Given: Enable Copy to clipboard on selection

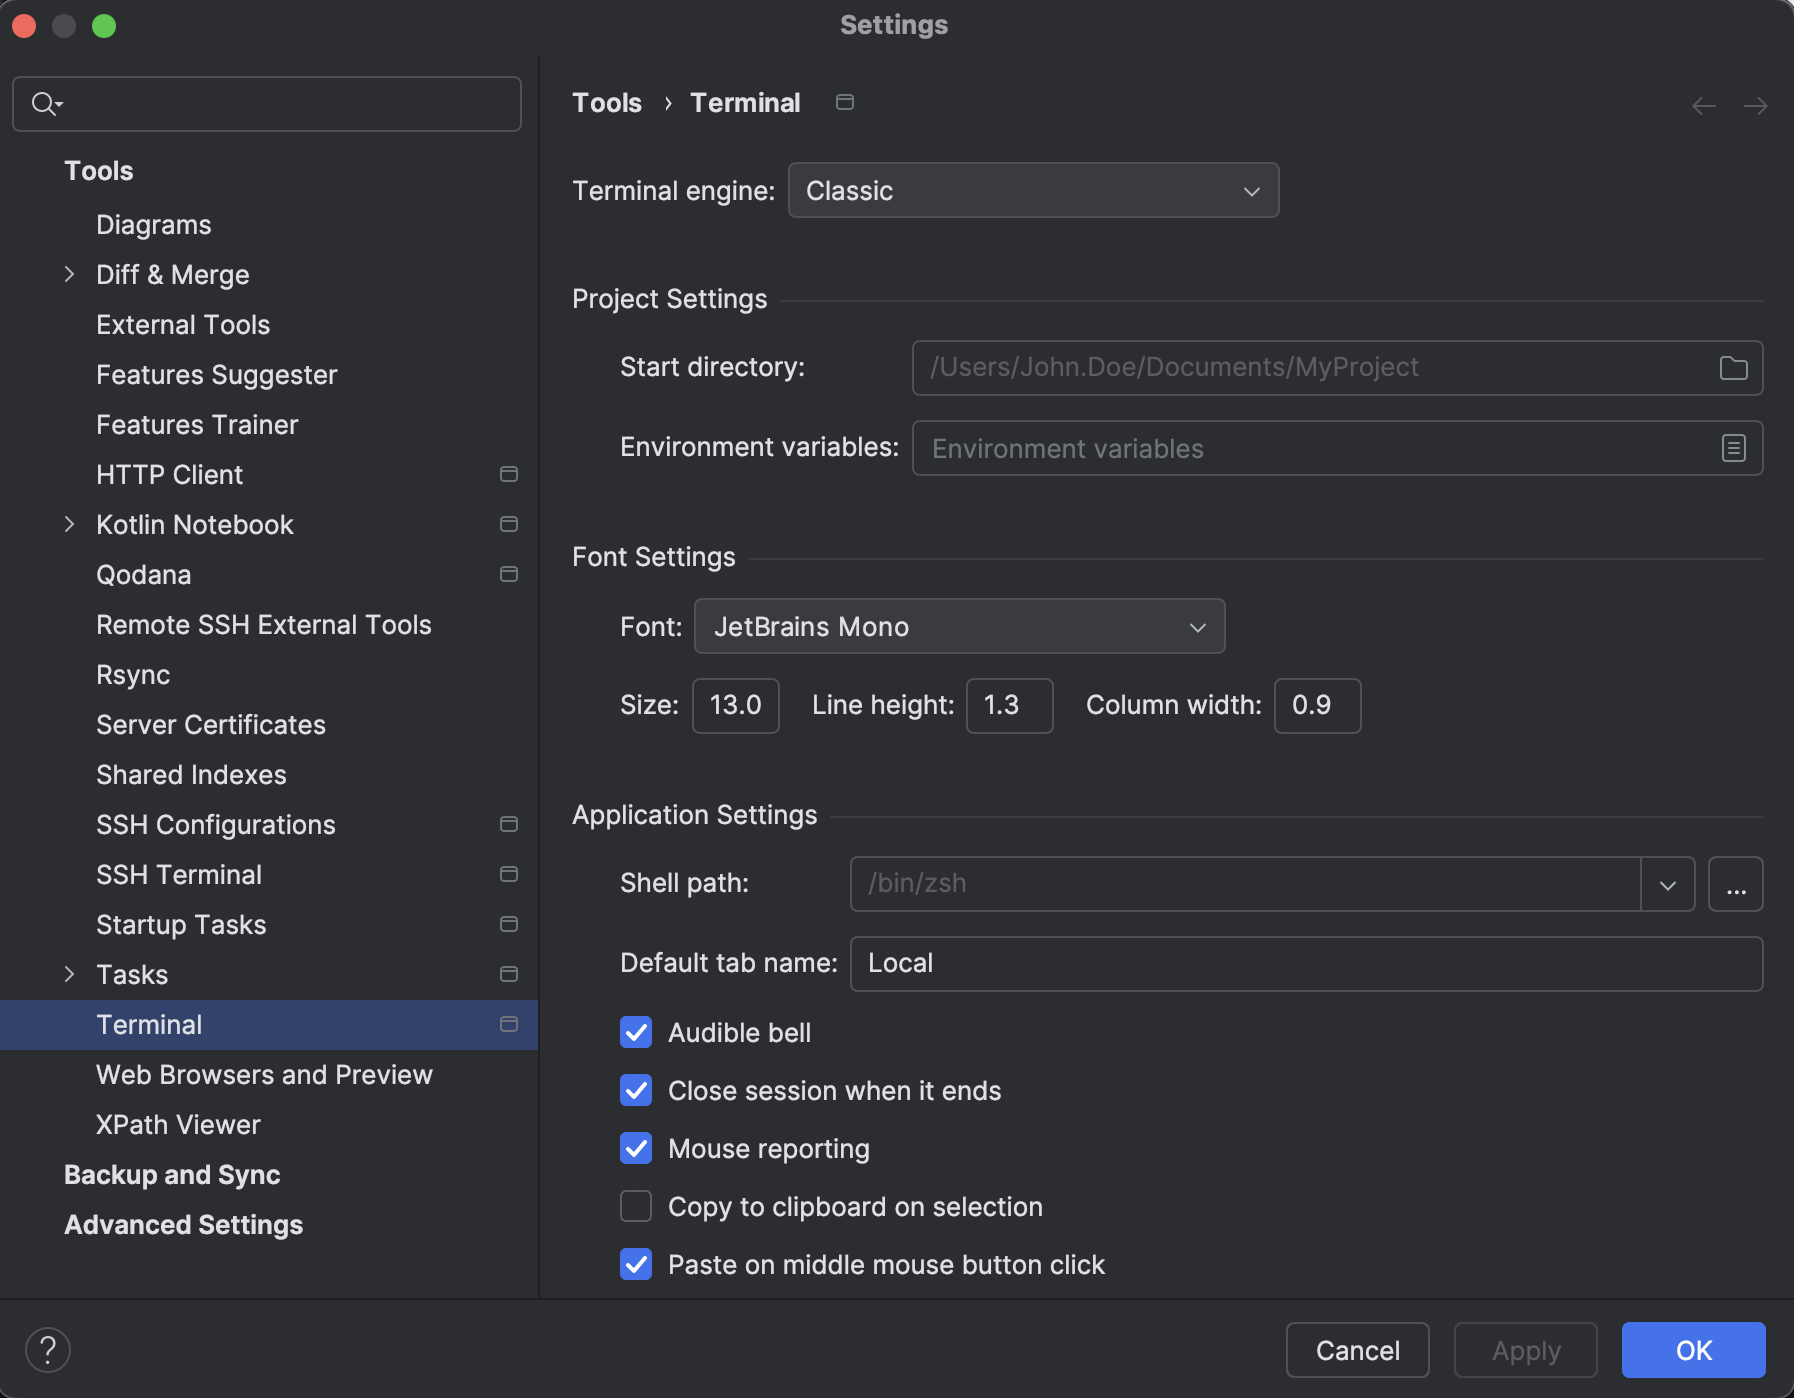Looking at the screenshot, I should 636,1206.
